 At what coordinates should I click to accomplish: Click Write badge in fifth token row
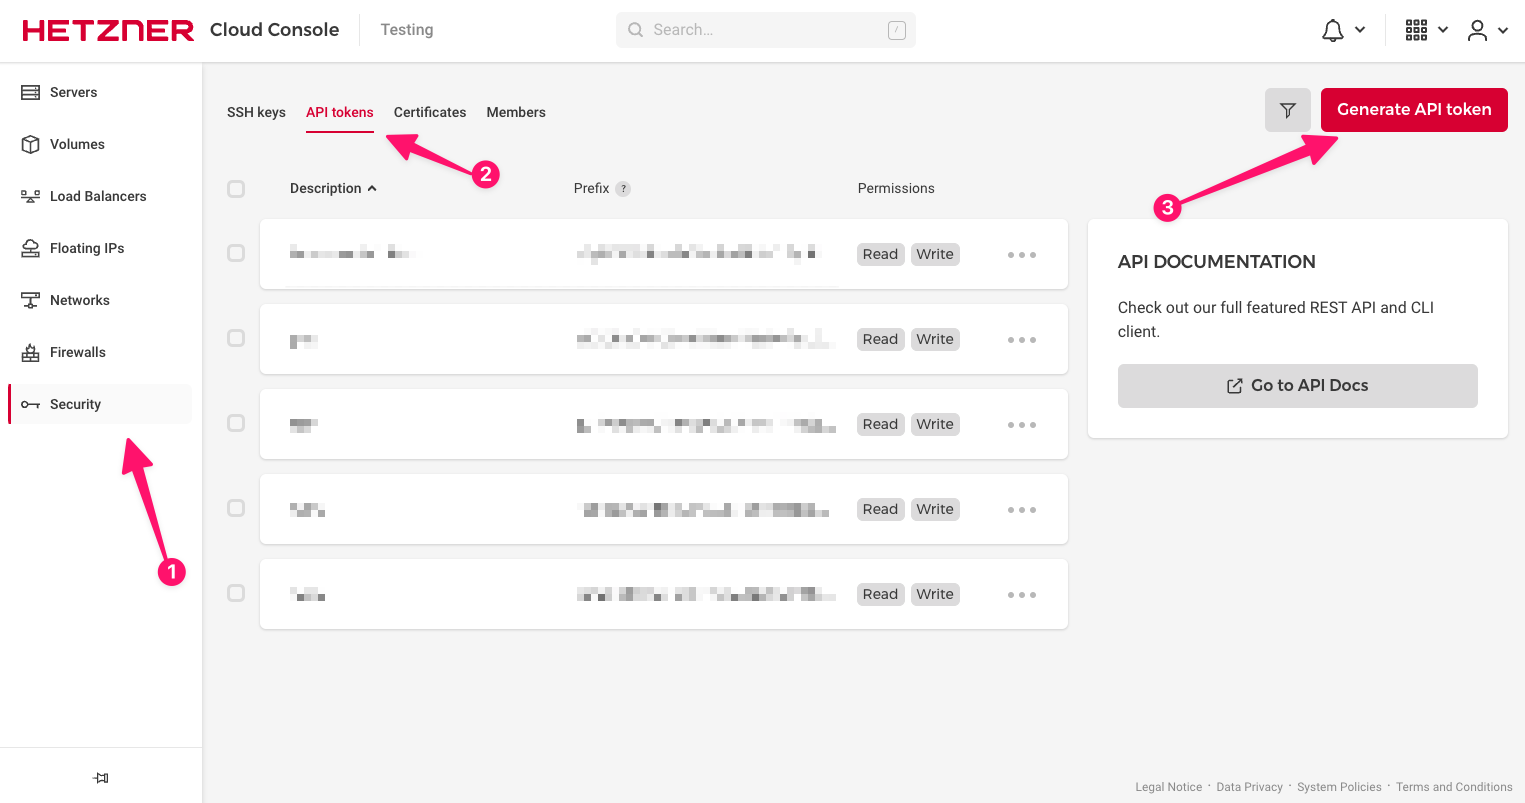[935, 594]
